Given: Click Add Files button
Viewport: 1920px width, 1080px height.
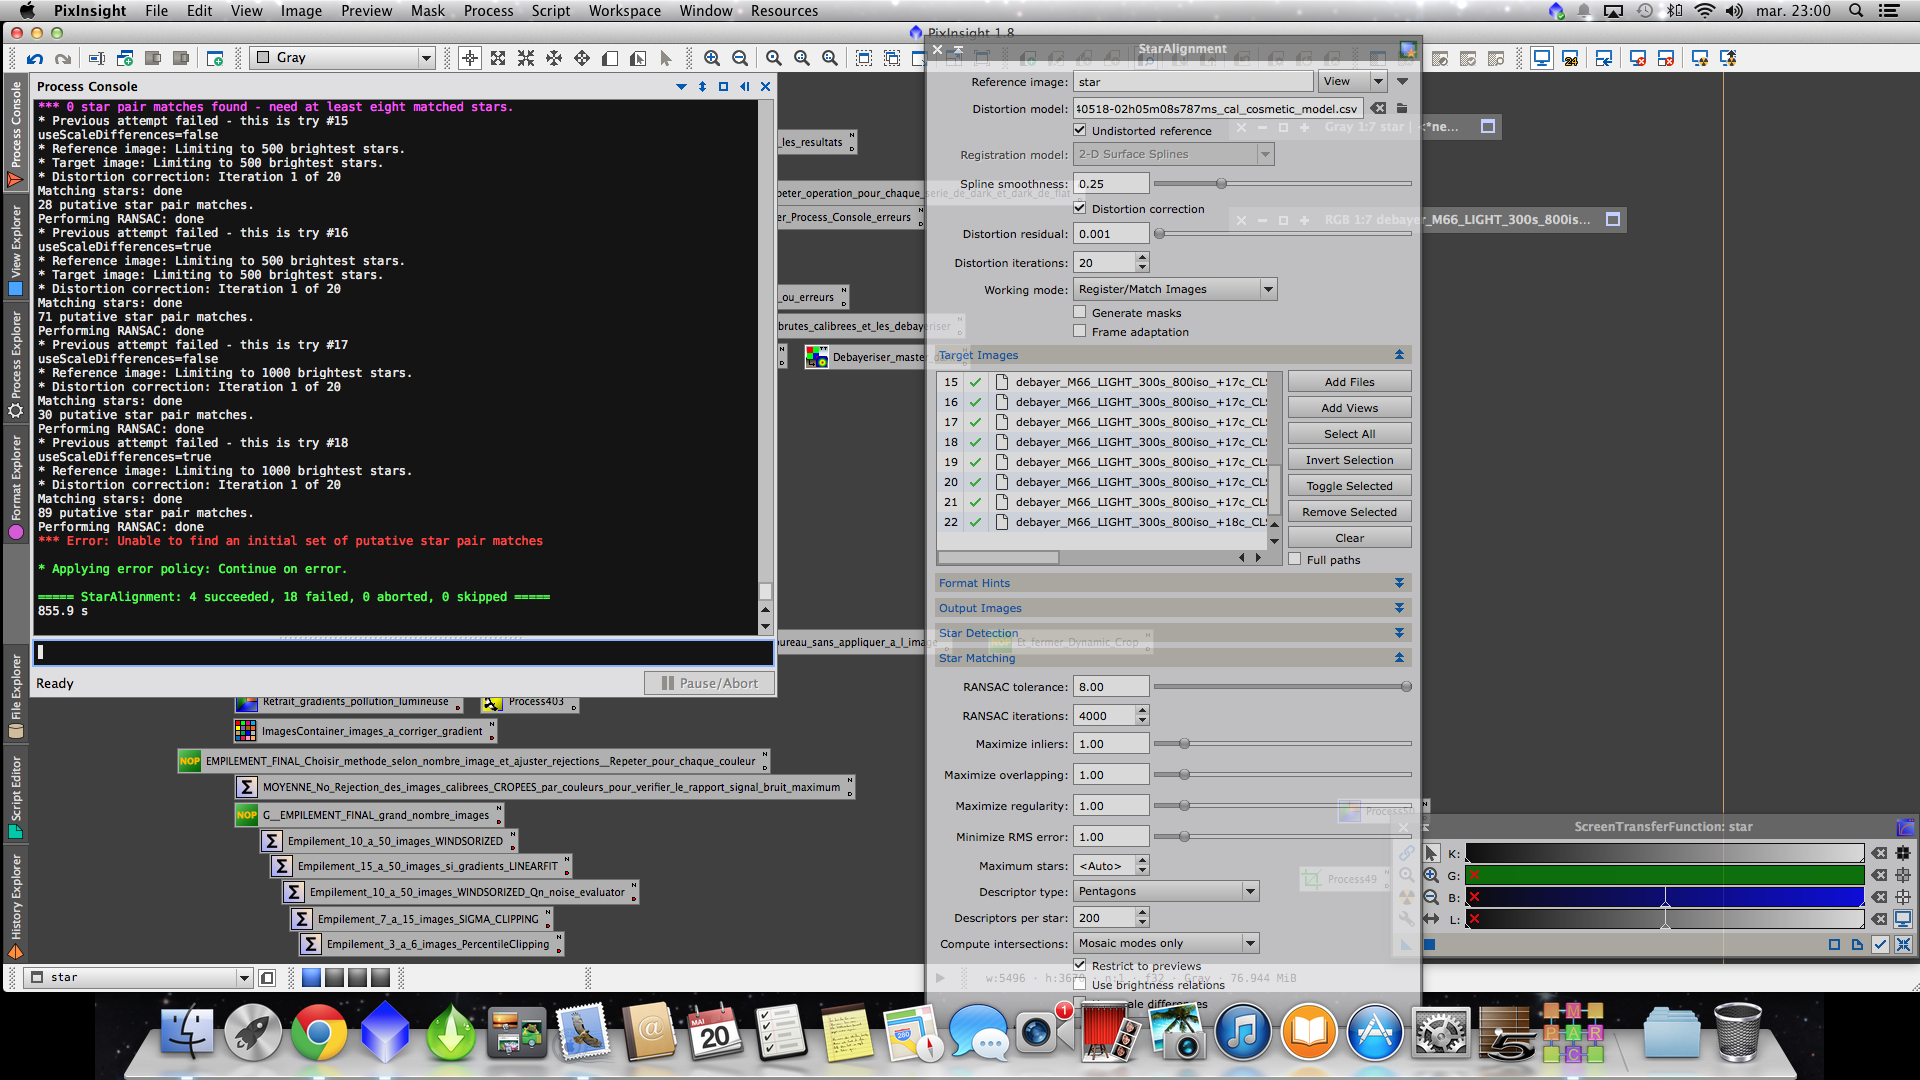Looking at the screenshot, I should point(1349,382).
